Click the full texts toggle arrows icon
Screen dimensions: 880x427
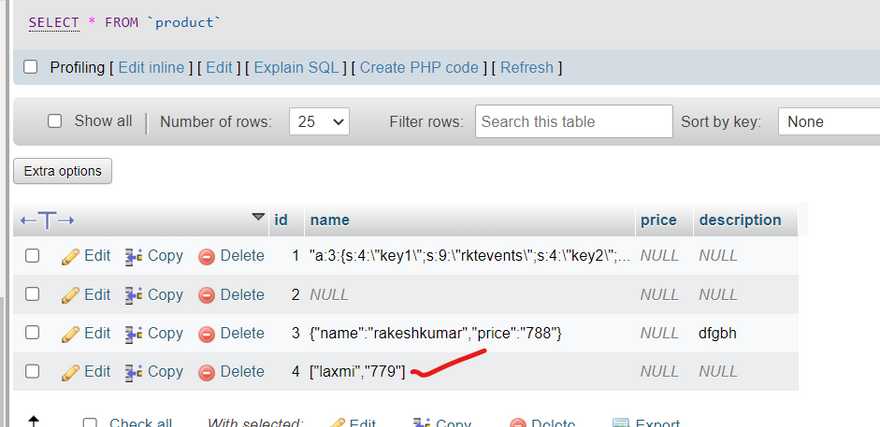[47, 221]
